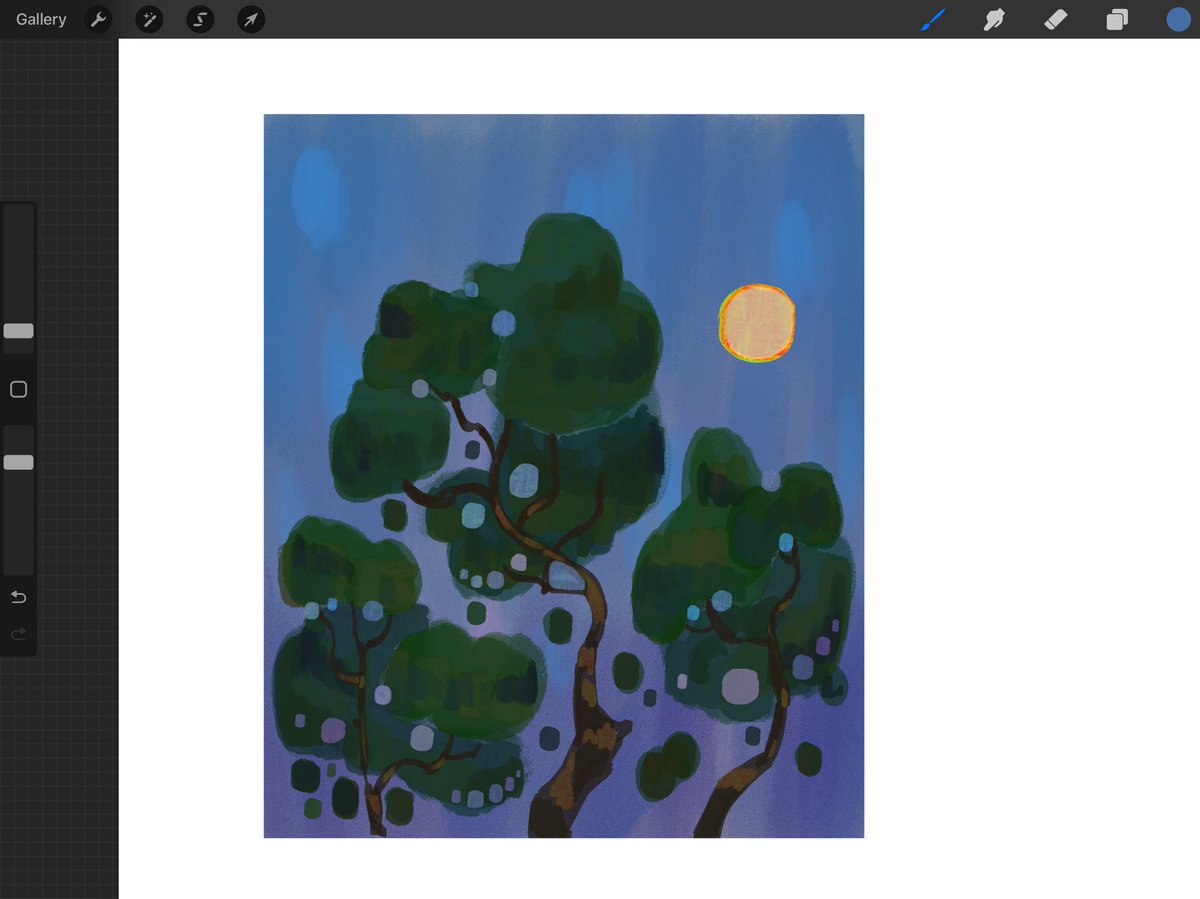Image resolution: width=1200 pixels, height=899 pixels.
Task: Select the Smudge tool
Action: tap(994, 19)
